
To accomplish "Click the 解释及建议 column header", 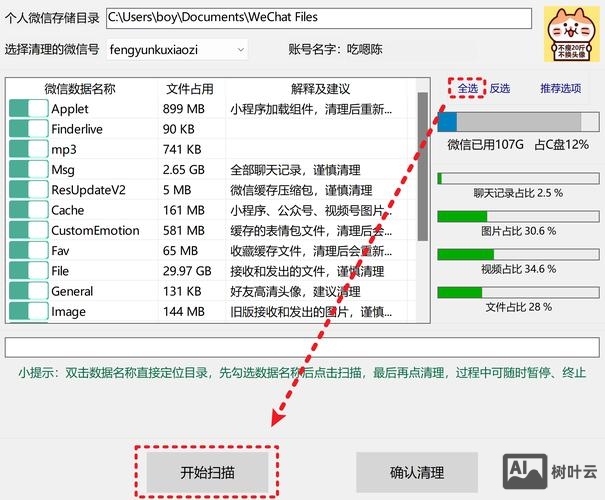I will click(x=320, y=89).
